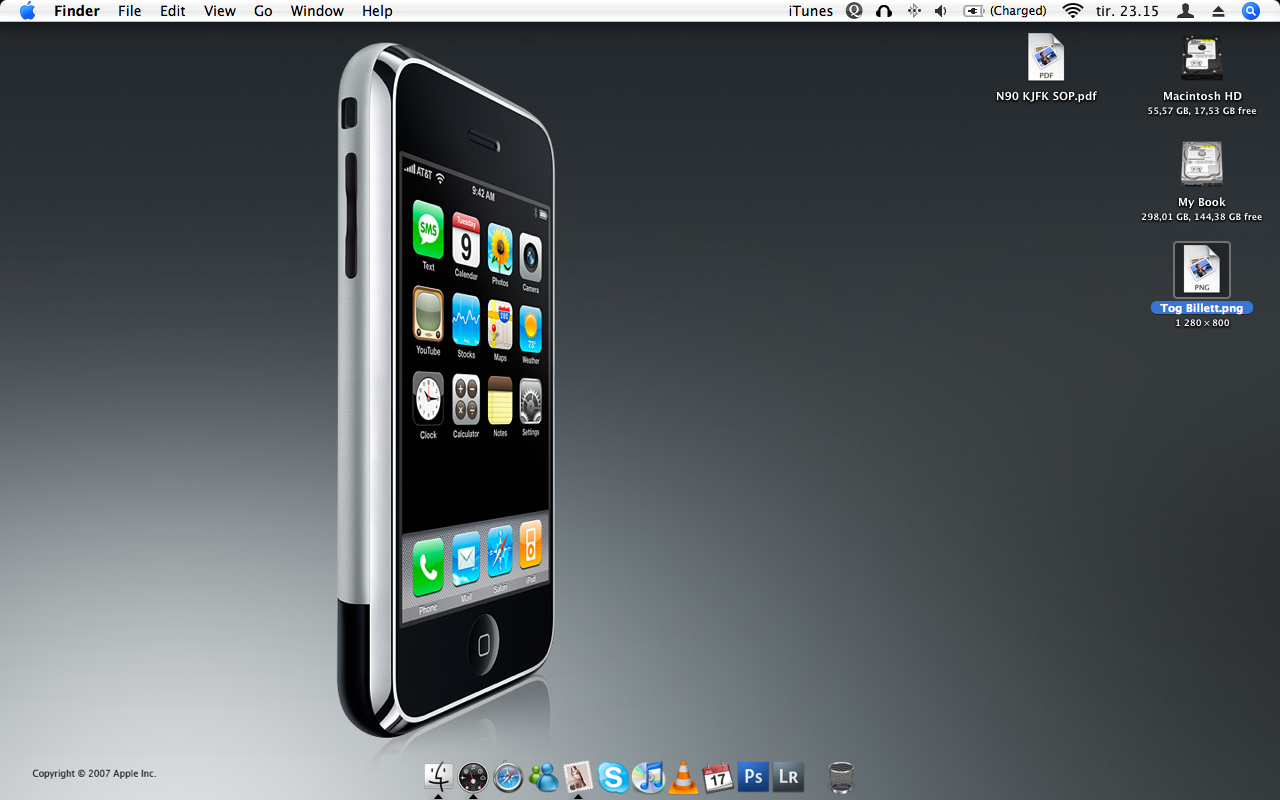Open the Wi-Fi AirPort status menu
This screenshot has height=800, width=1280.
point(1073,11)
